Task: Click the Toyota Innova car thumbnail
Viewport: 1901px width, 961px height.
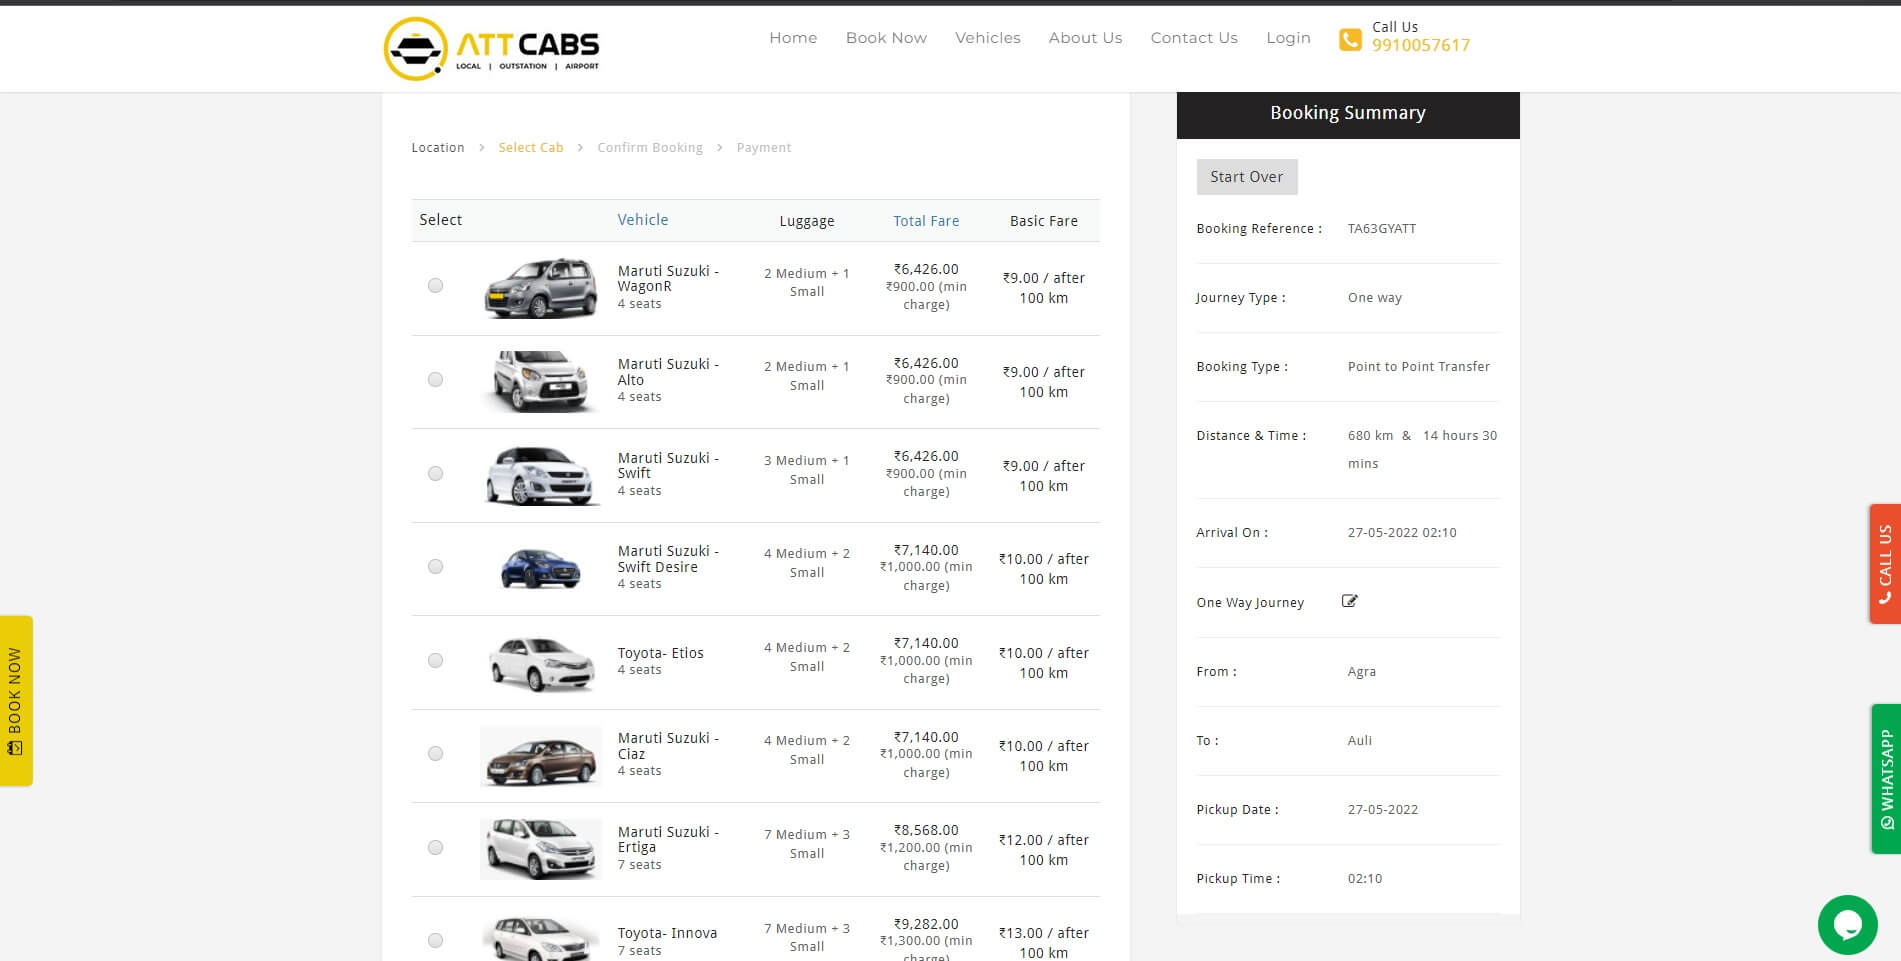Action: [x=541, y=938]
